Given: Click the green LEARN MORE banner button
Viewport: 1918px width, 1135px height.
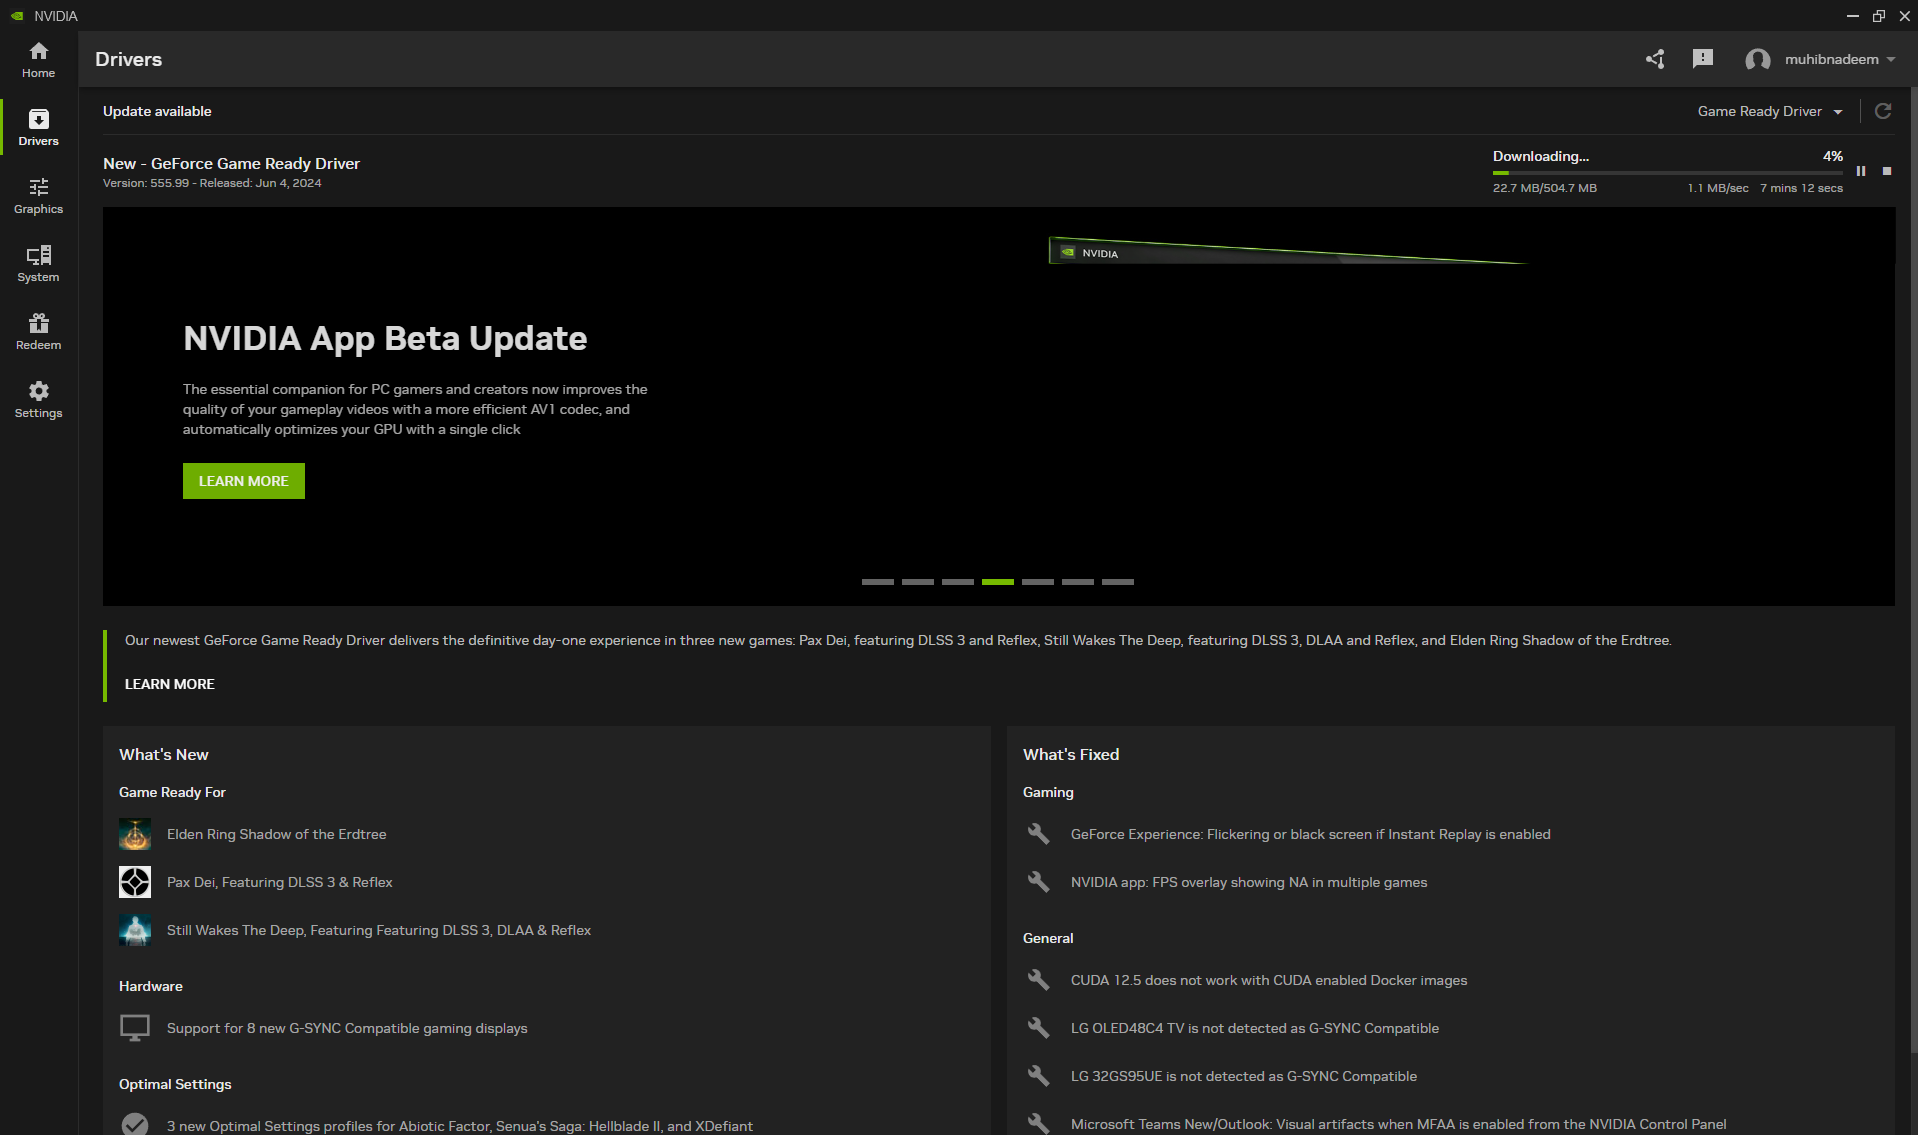Looking at the screenshot, I should tap(244, 481).
